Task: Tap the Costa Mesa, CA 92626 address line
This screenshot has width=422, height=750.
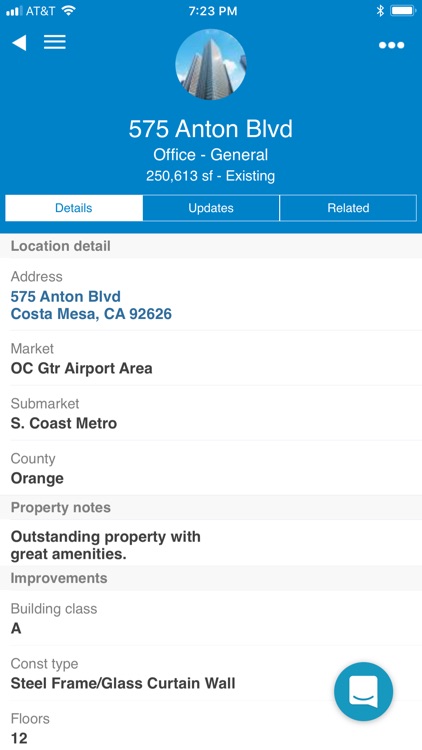Action: (91, 314)
